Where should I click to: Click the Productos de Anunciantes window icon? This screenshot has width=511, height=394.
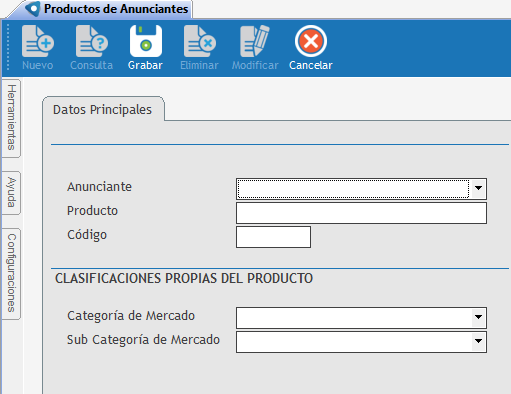pos(33,9)
